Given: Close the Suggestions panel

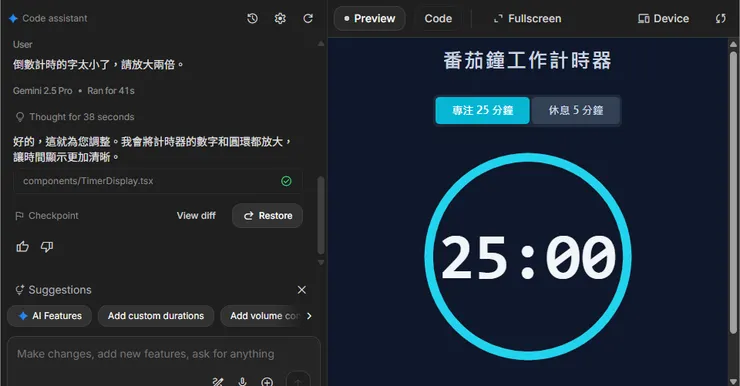Looking at the screenshot, I should tap(302, 290).
